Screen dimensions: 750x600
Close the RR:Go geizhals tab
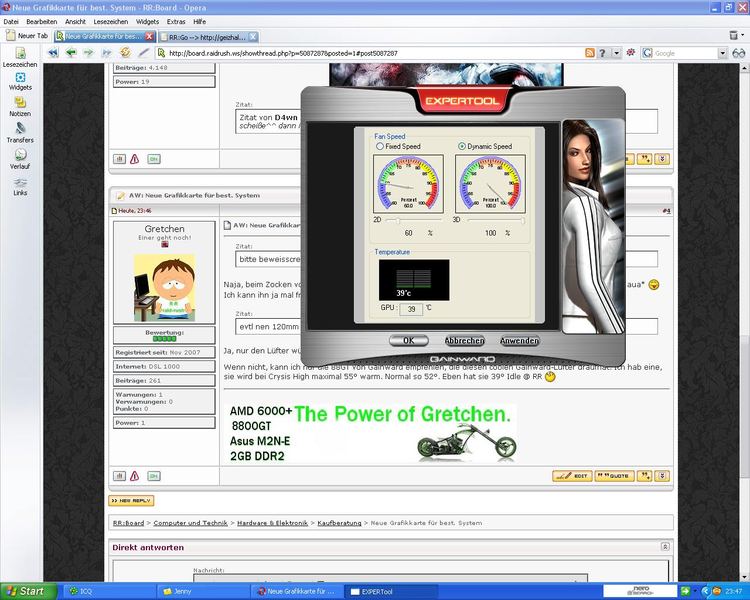click(x=253, y=36)
